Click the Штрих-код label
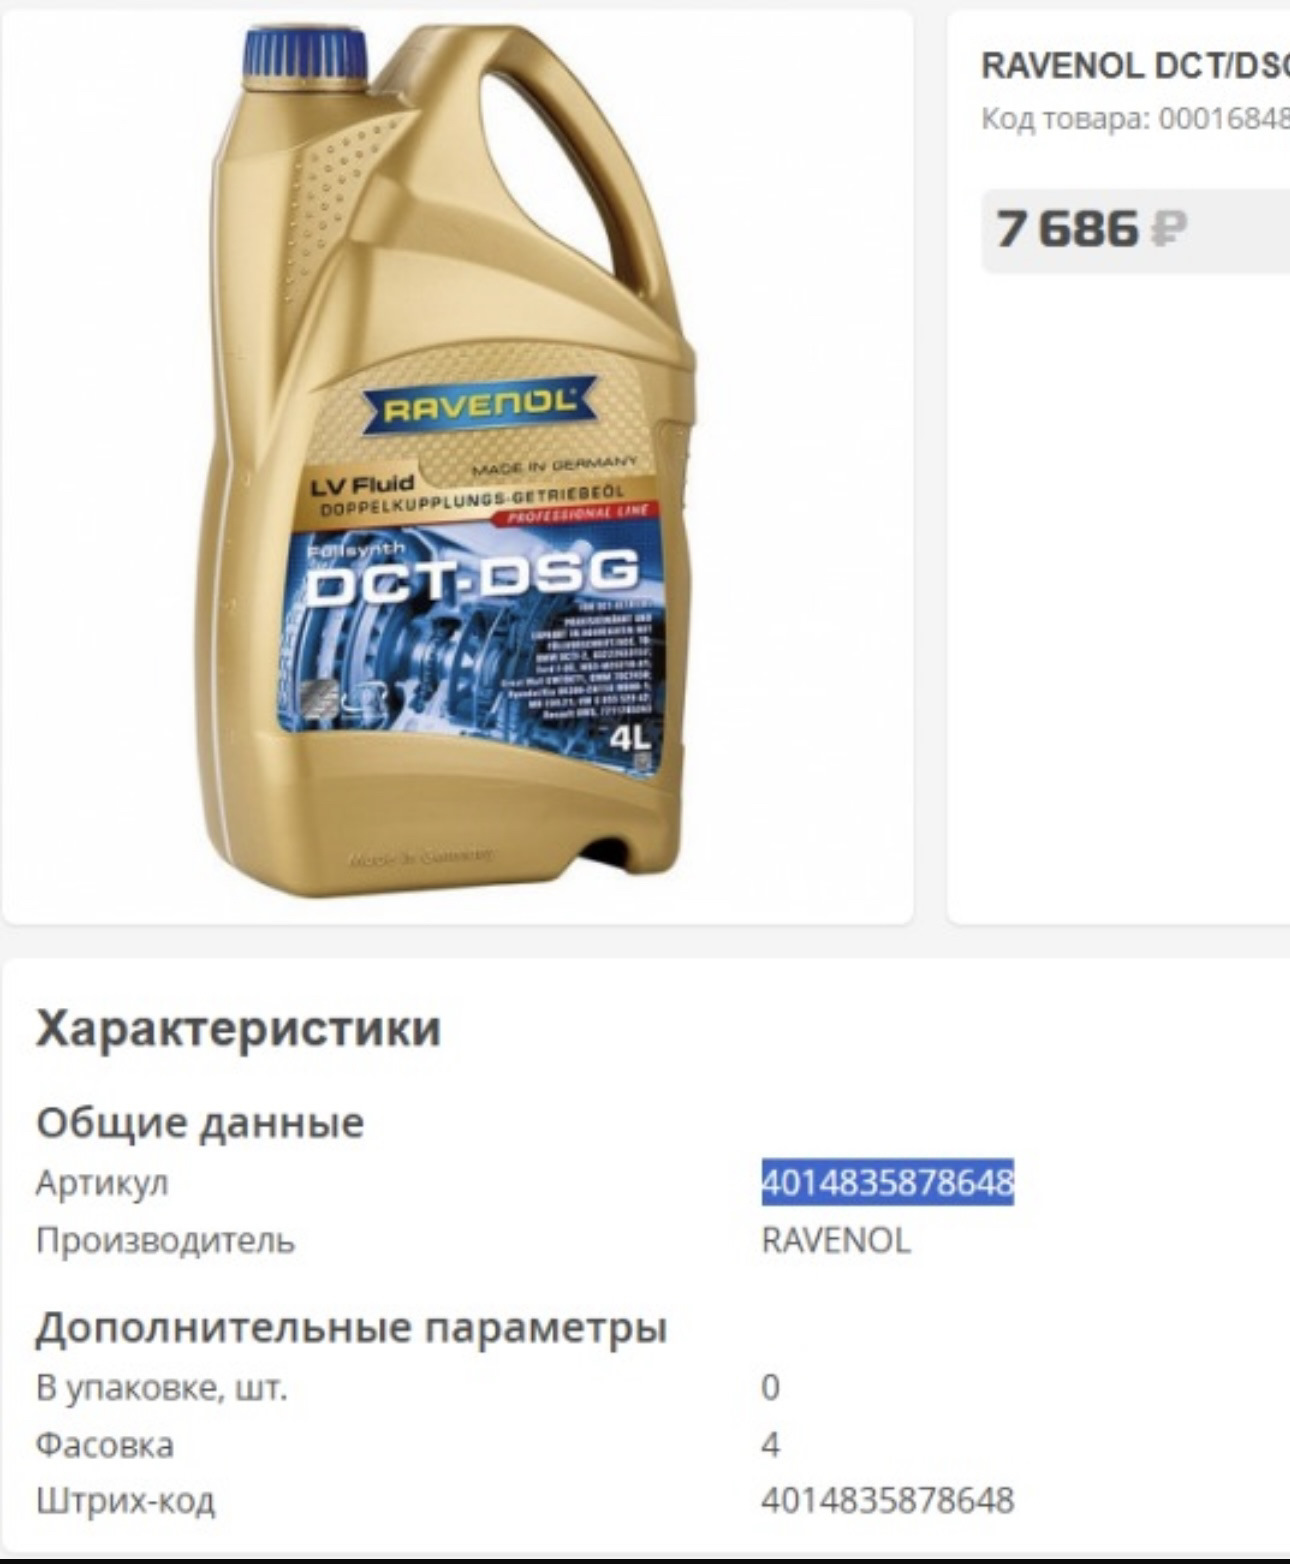Screen dimensions: 1290x1564 point(126,1501)
